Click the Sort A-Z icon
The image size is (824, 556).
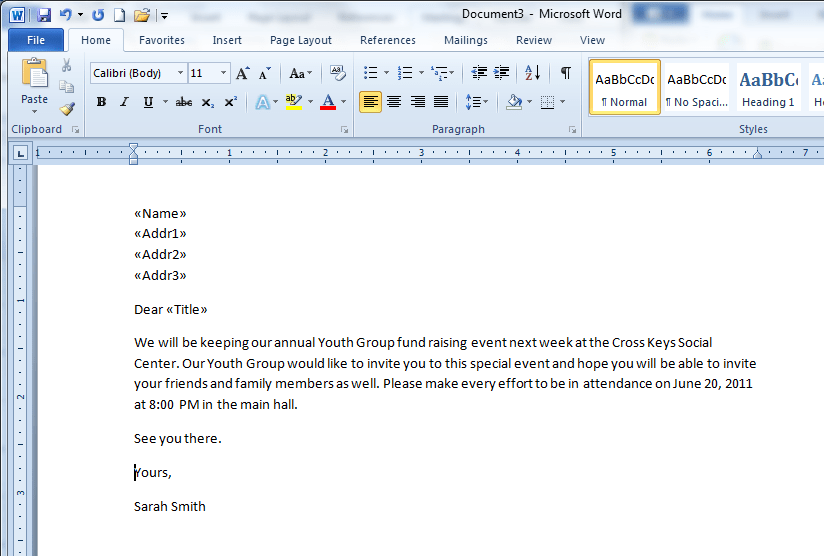(532, 73)
